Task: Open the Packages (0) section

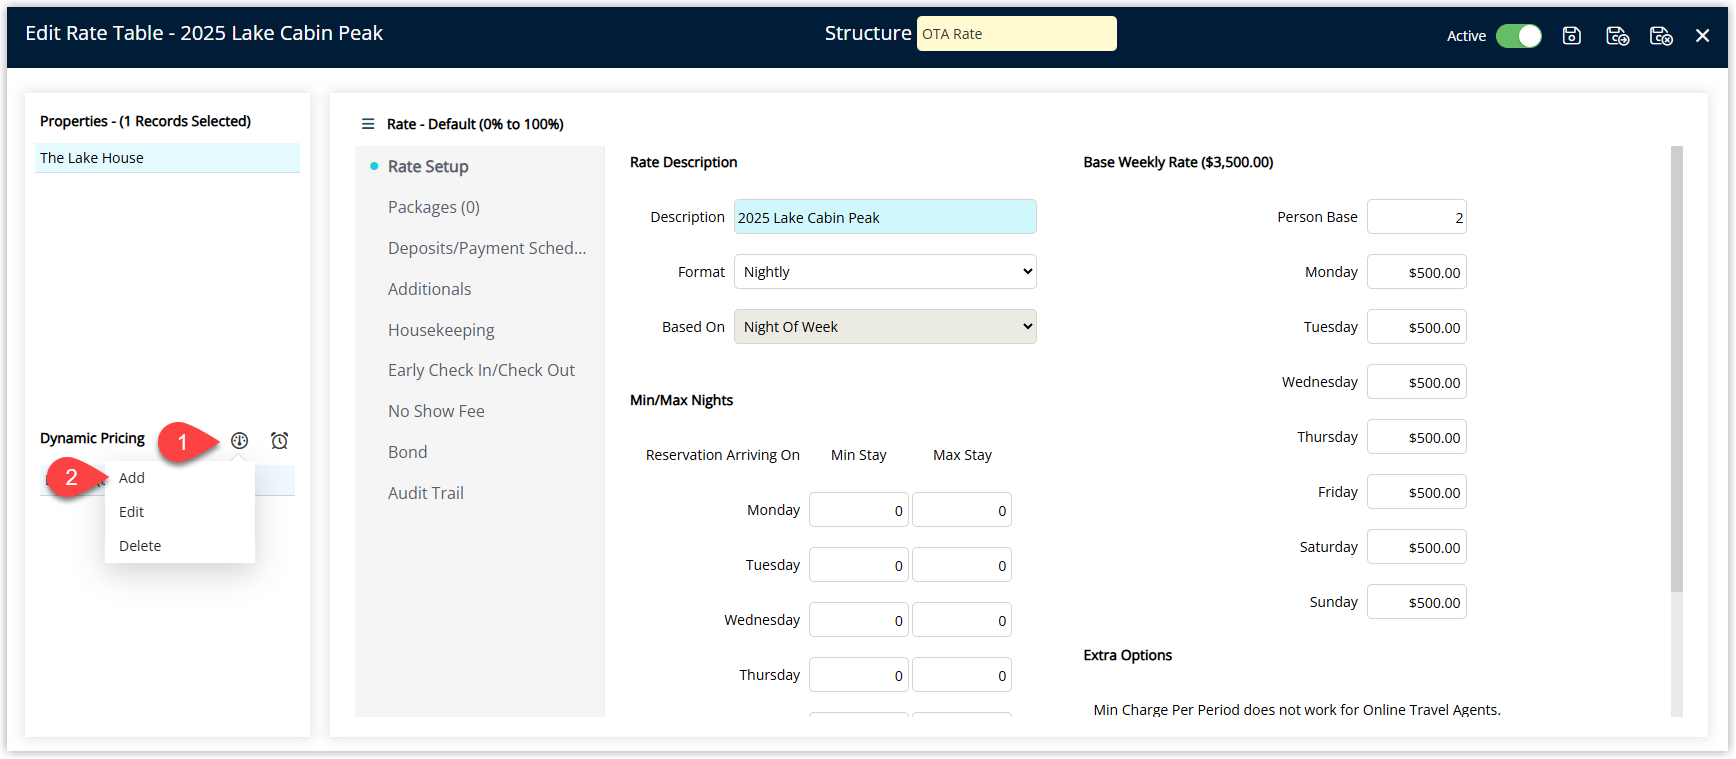Action: [434, 207]
